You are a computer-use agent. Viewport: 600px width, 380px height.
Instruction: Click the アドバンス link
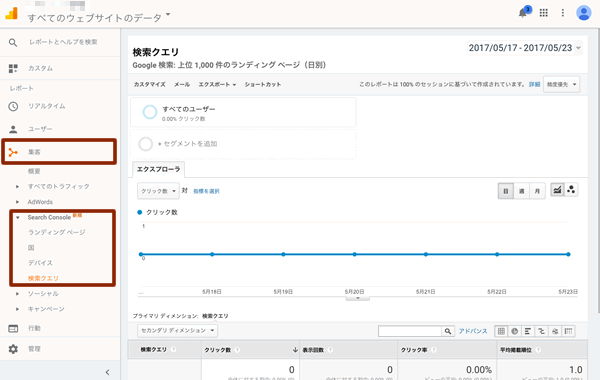pyautogui.click(x=473, y=331)
